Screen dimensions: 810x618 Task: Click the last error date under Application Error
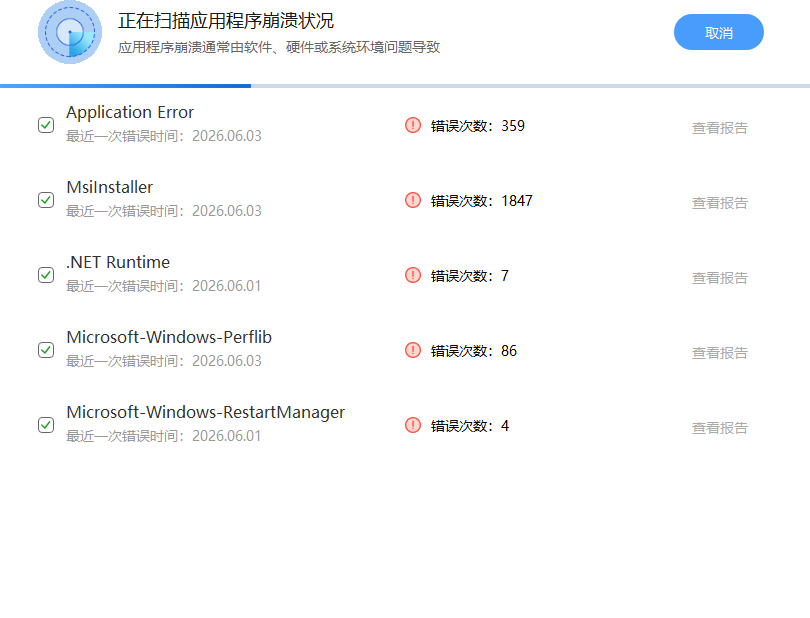pos(164,136)
